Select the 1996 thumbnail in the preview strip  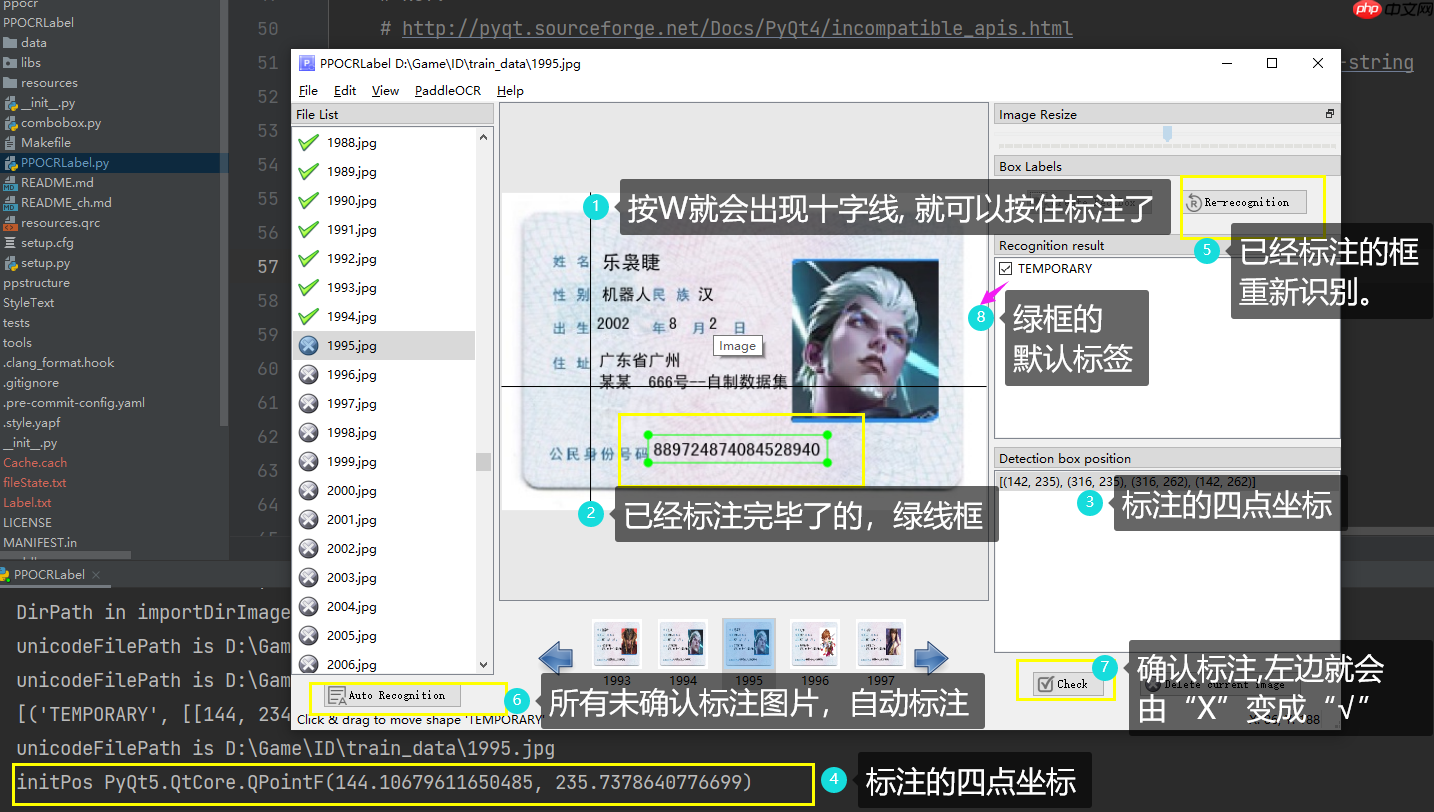coord(814,647)
